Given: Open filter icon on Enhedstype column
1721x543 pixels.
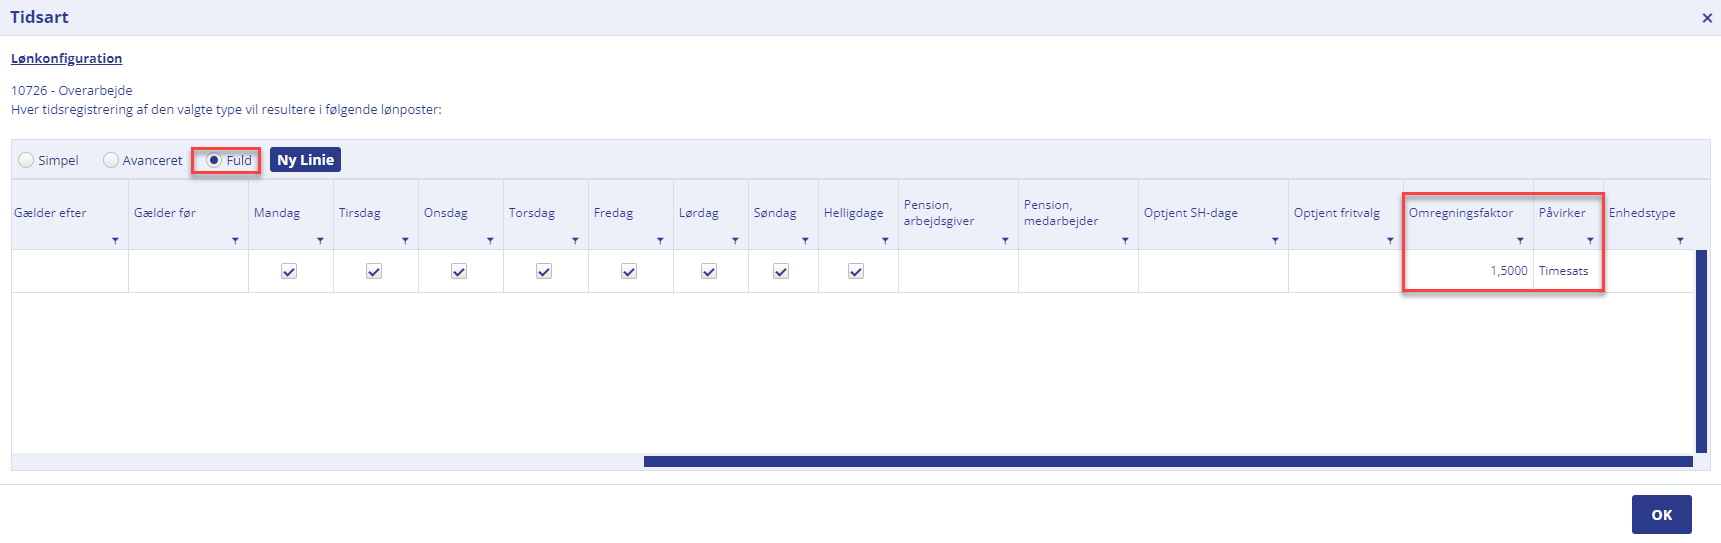Looking at the screenshot, I should click(1680, 241).
